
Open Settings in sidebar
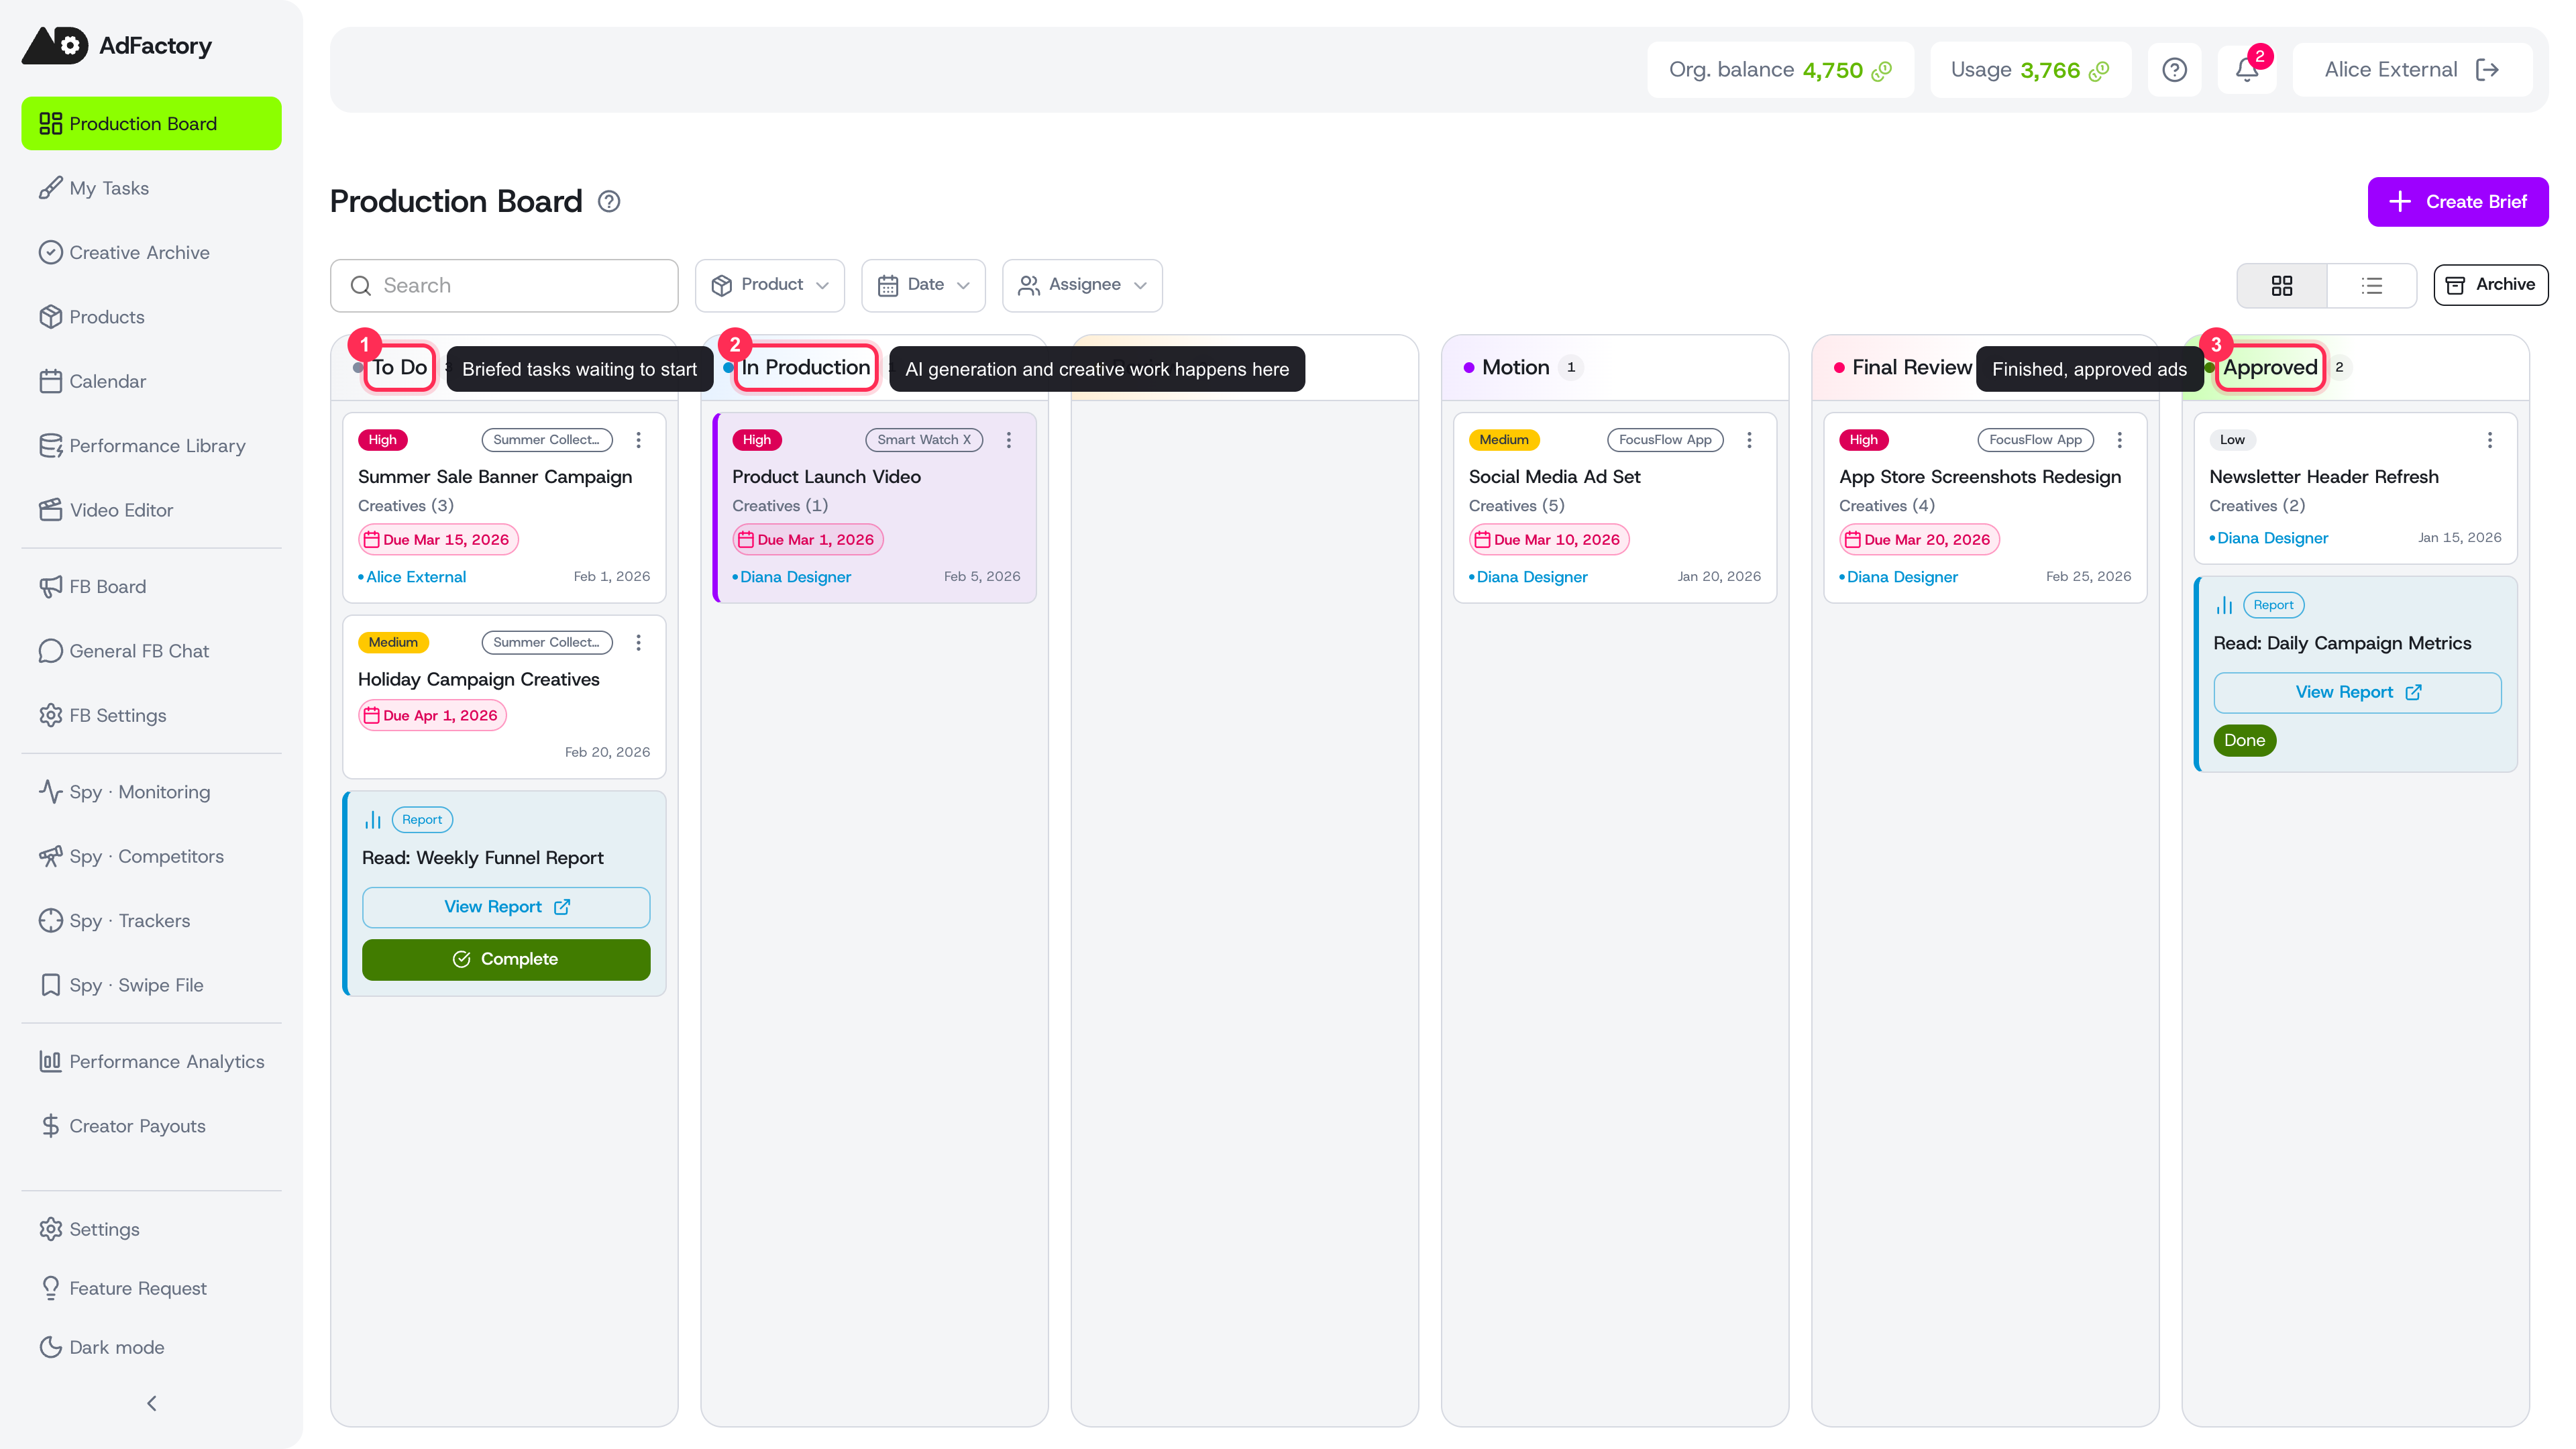pos(152,1229)
